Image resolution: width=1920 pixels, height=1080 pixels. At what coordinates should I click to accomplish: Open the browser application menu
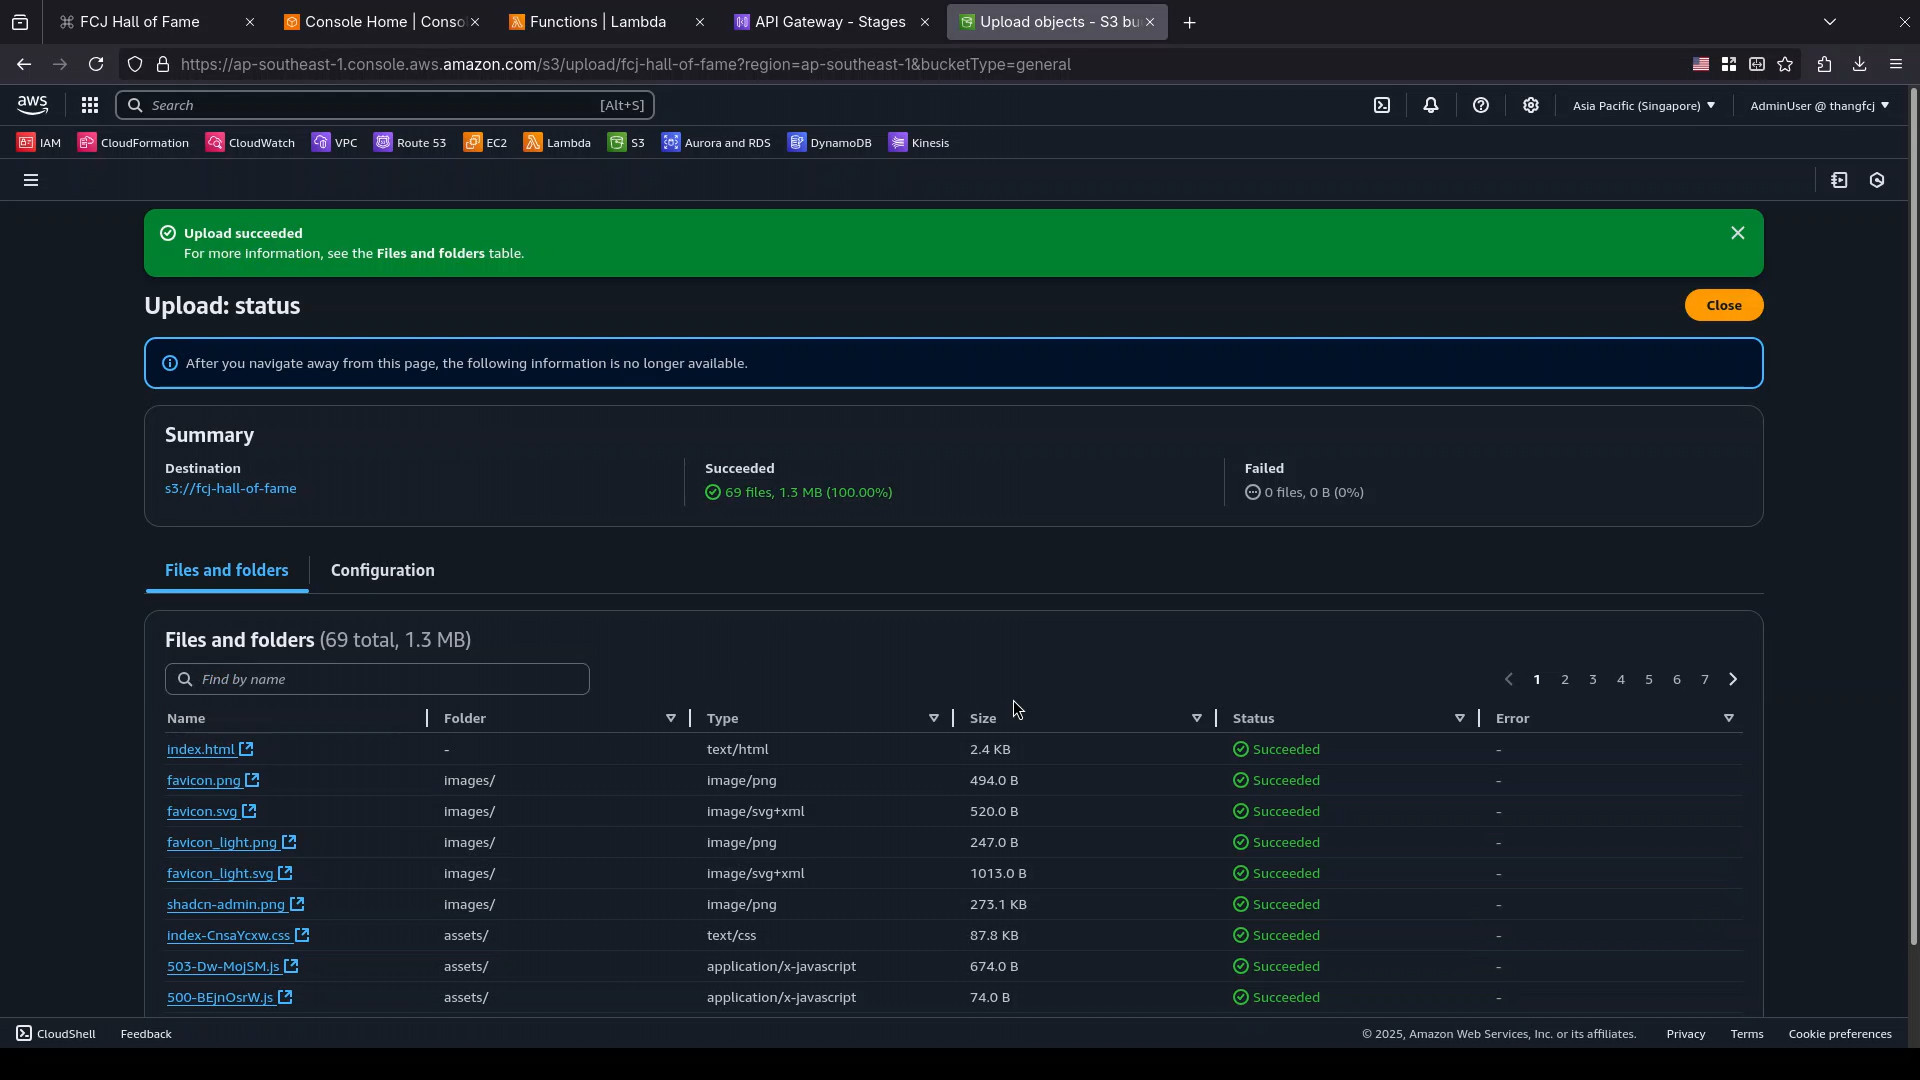1896,64
